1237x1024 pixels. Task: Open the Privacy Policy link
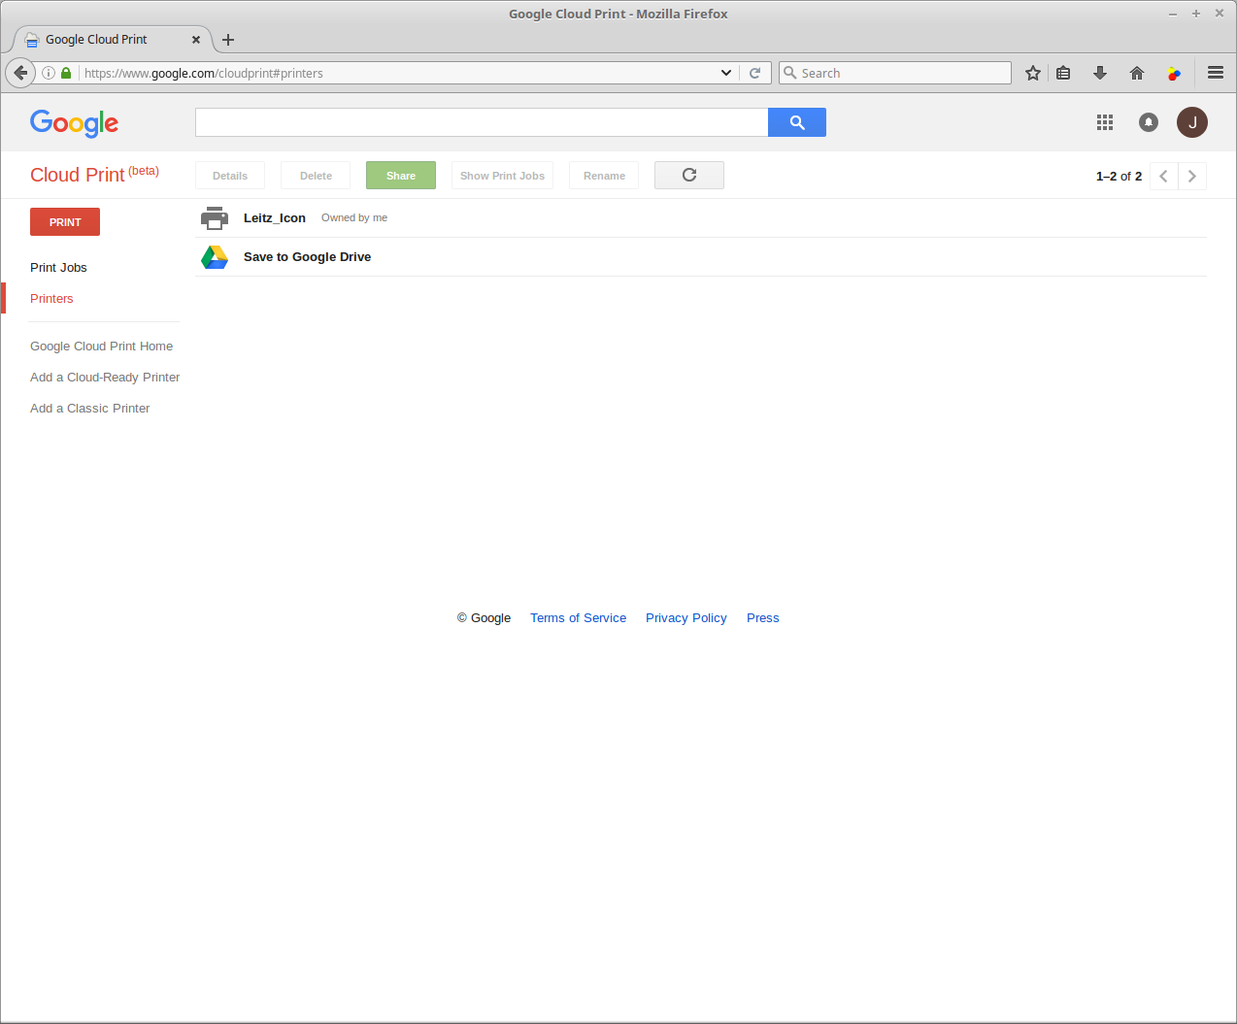(x=686, y=617)
